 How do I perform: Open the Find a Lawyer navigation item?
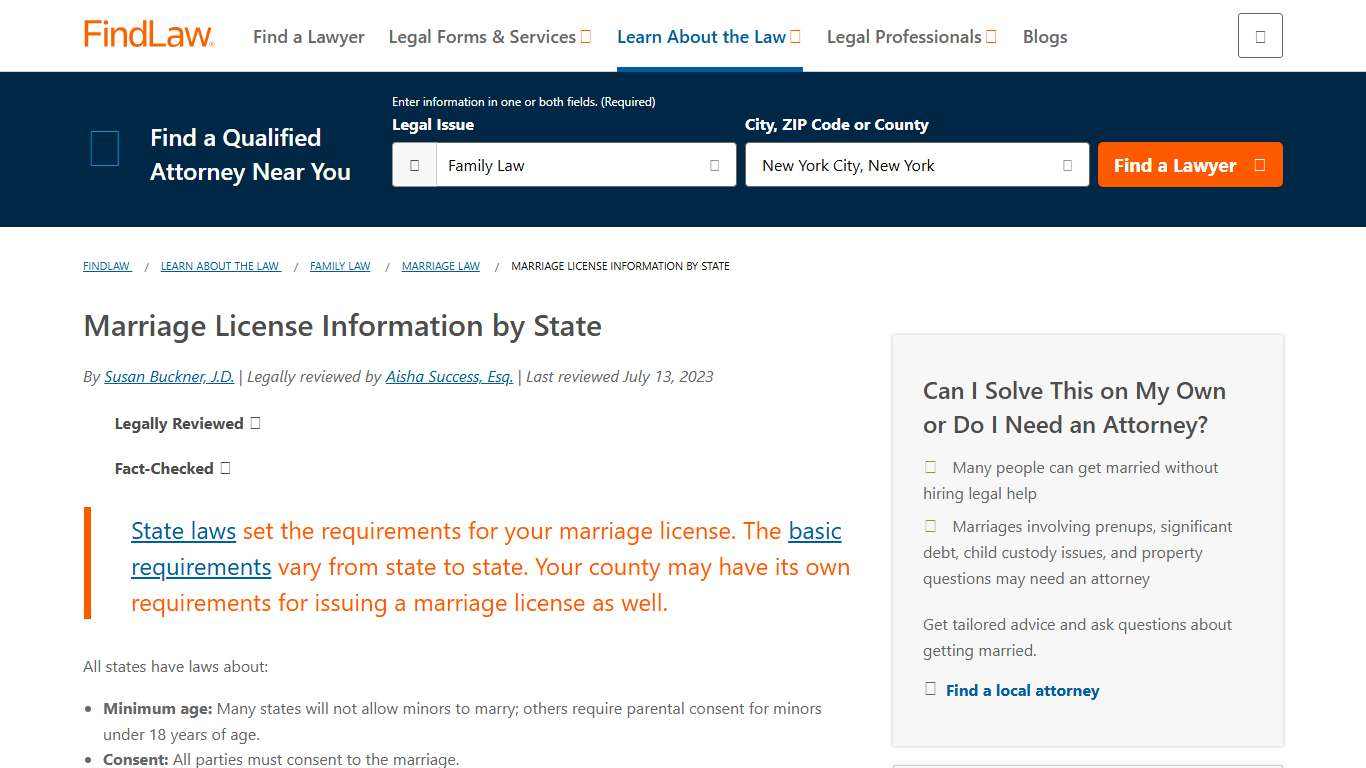(308, 36)
